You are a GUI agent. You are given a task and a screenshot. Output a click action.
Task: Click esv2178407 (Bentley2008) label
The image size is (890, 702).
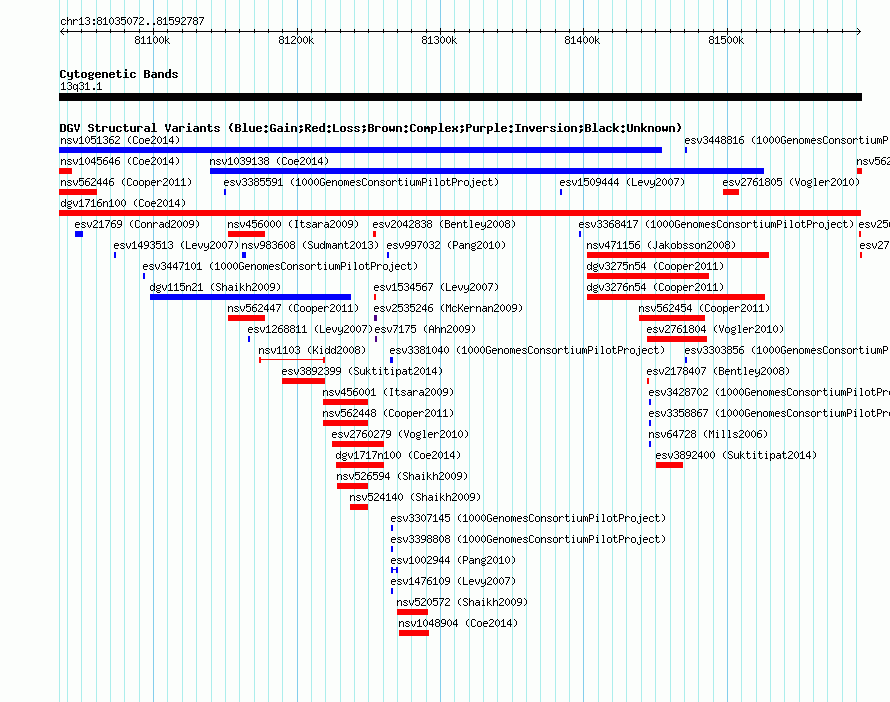tap(717, 371)
